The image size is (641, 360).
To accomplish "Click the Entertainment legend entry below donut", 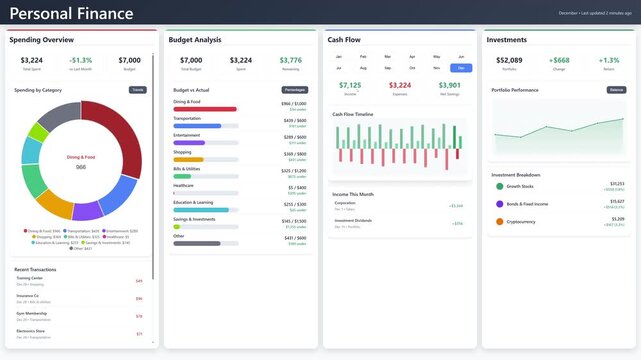I will coord(120,231).
